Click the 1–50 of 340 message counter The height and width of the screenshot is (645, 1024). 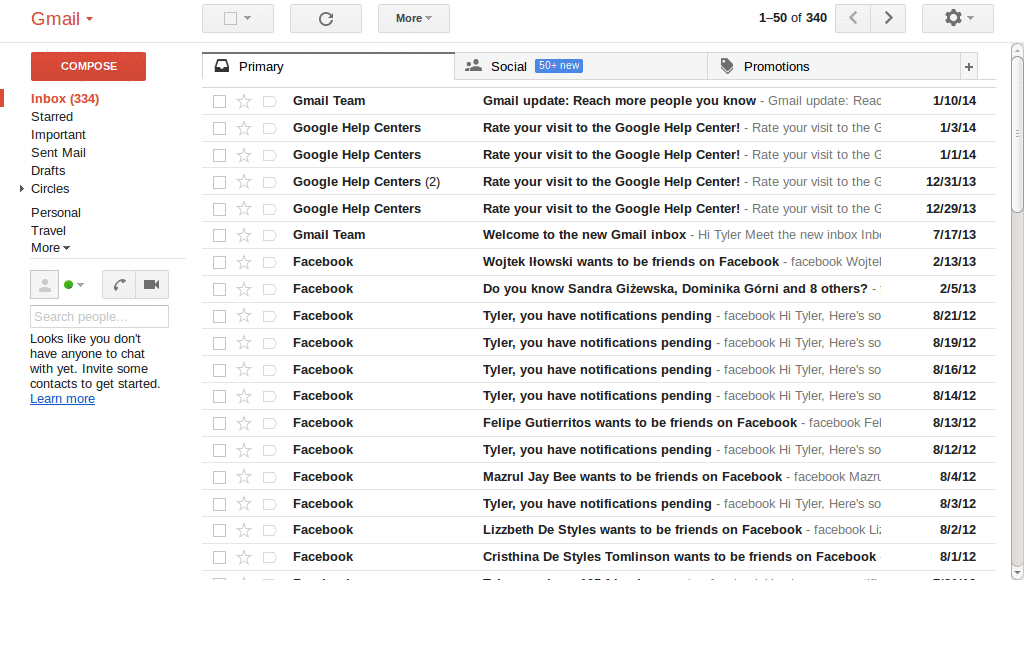click(792, 18)
